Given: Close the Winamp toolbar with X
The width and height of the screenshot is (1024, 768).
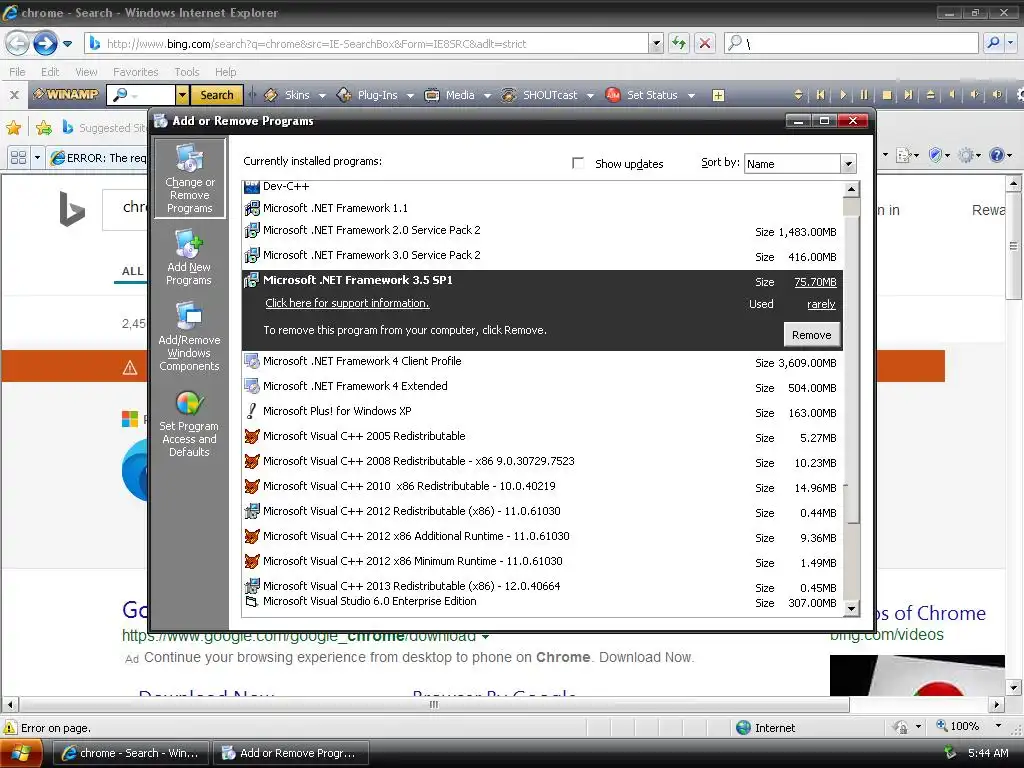Looking at the screenshot, I should [x=14, y=95].
